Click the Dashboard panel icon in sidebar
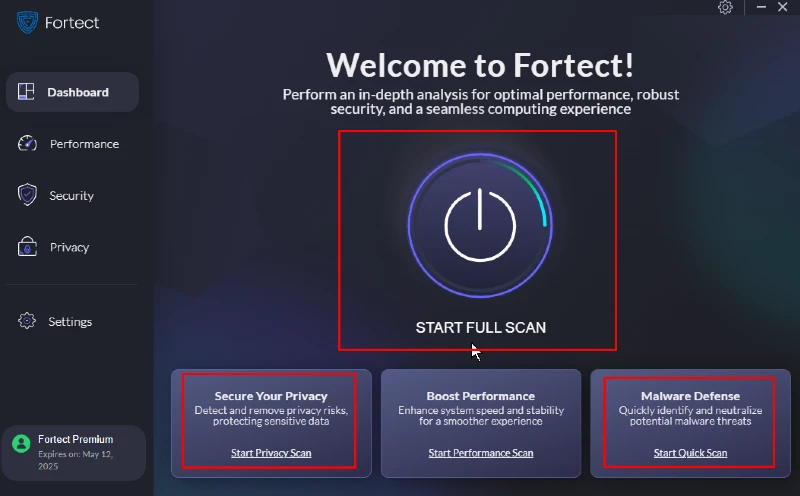This screenshot has width=800, height=496. pos(26,92)
